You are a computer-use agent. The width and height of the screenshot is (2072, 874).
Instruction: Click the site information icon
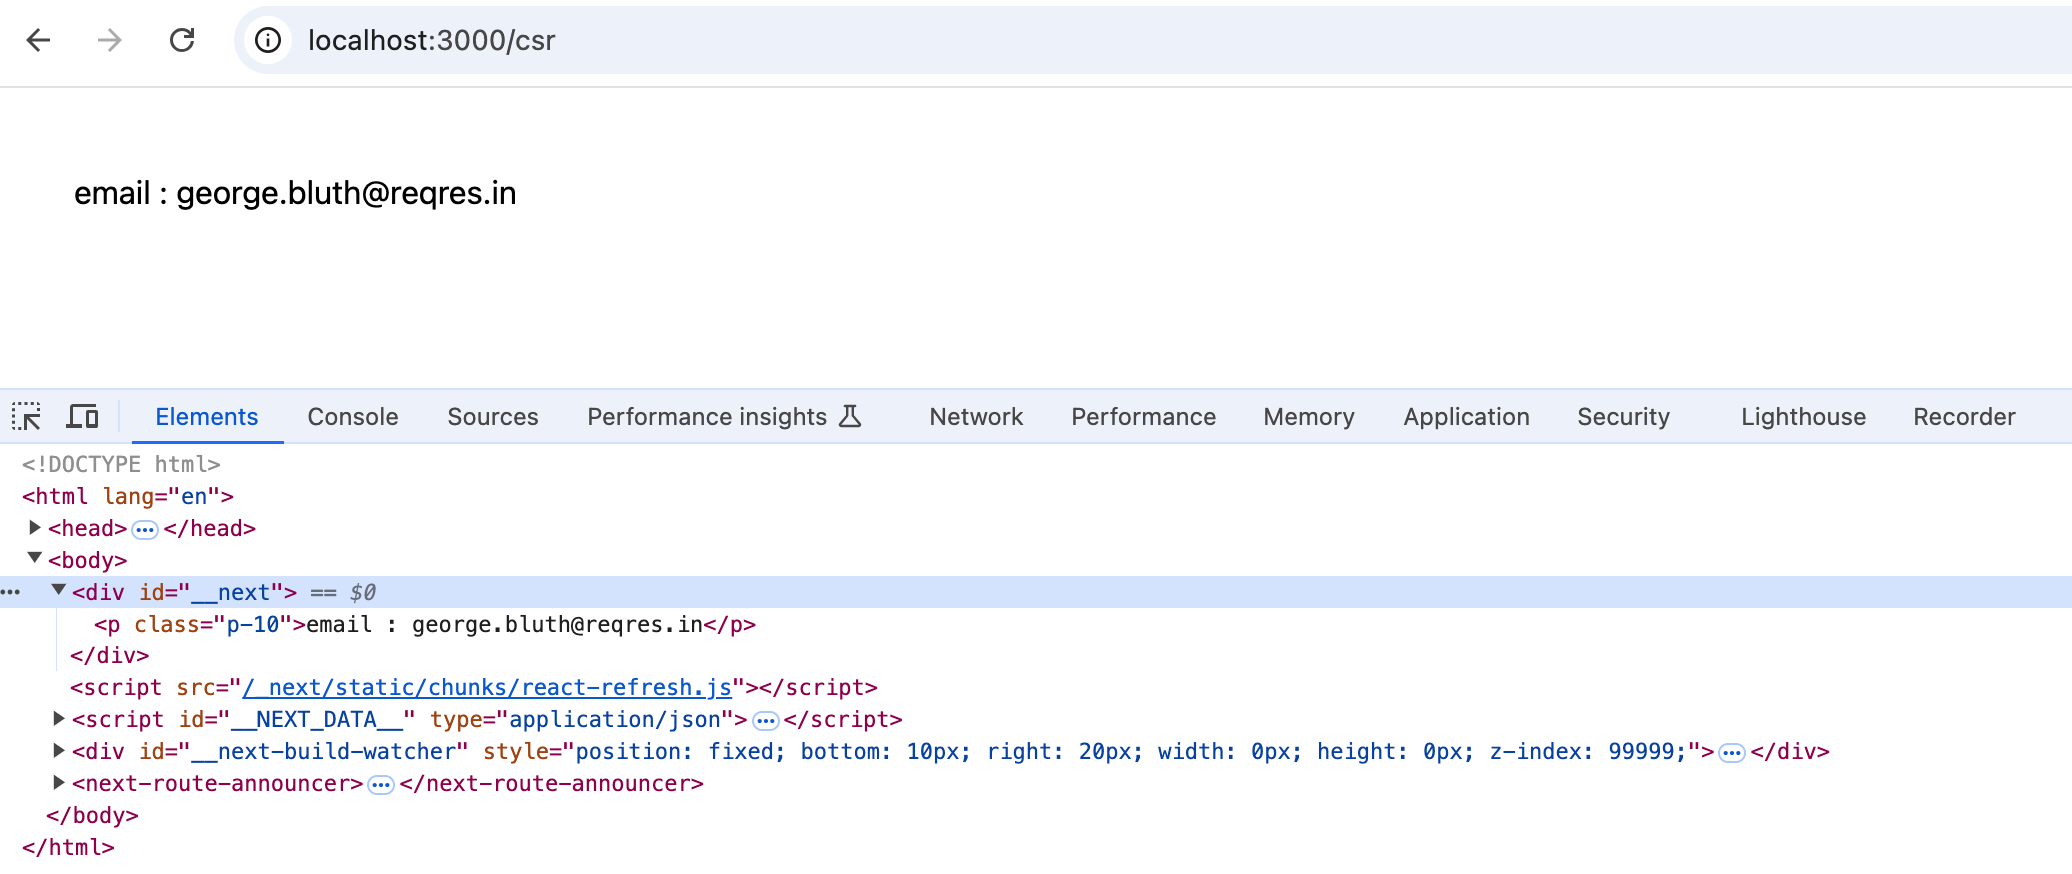coord(268,40)
